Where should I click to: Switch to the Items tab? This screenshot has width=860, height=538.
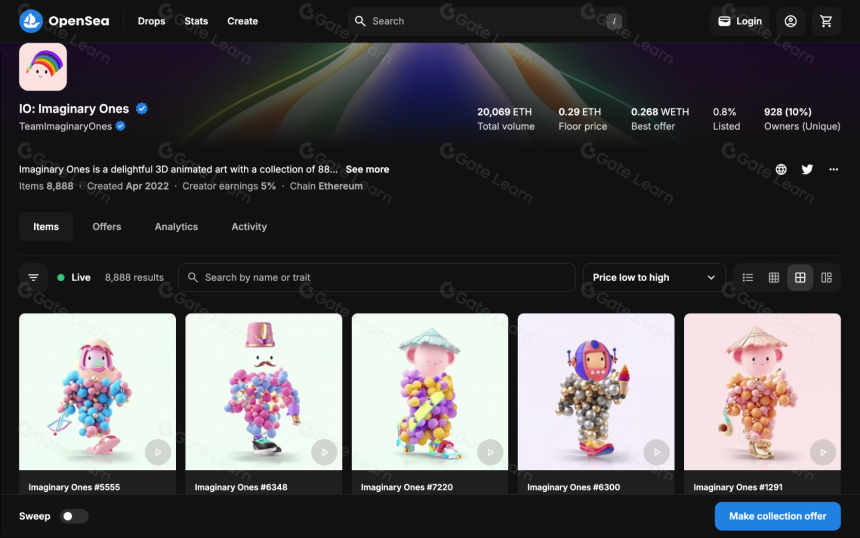(x=46, y=226)
